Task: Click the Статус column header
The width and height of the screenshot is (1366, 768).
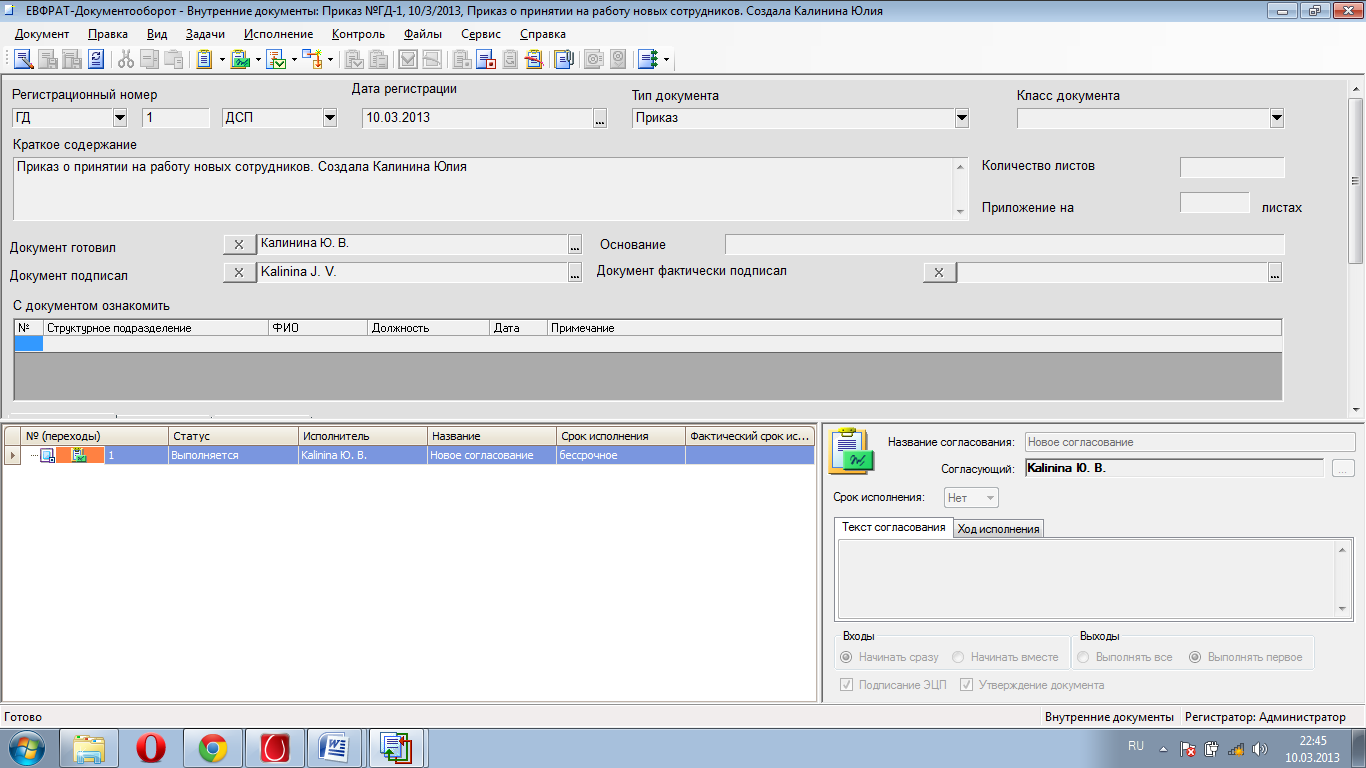Action: (234, 436)
